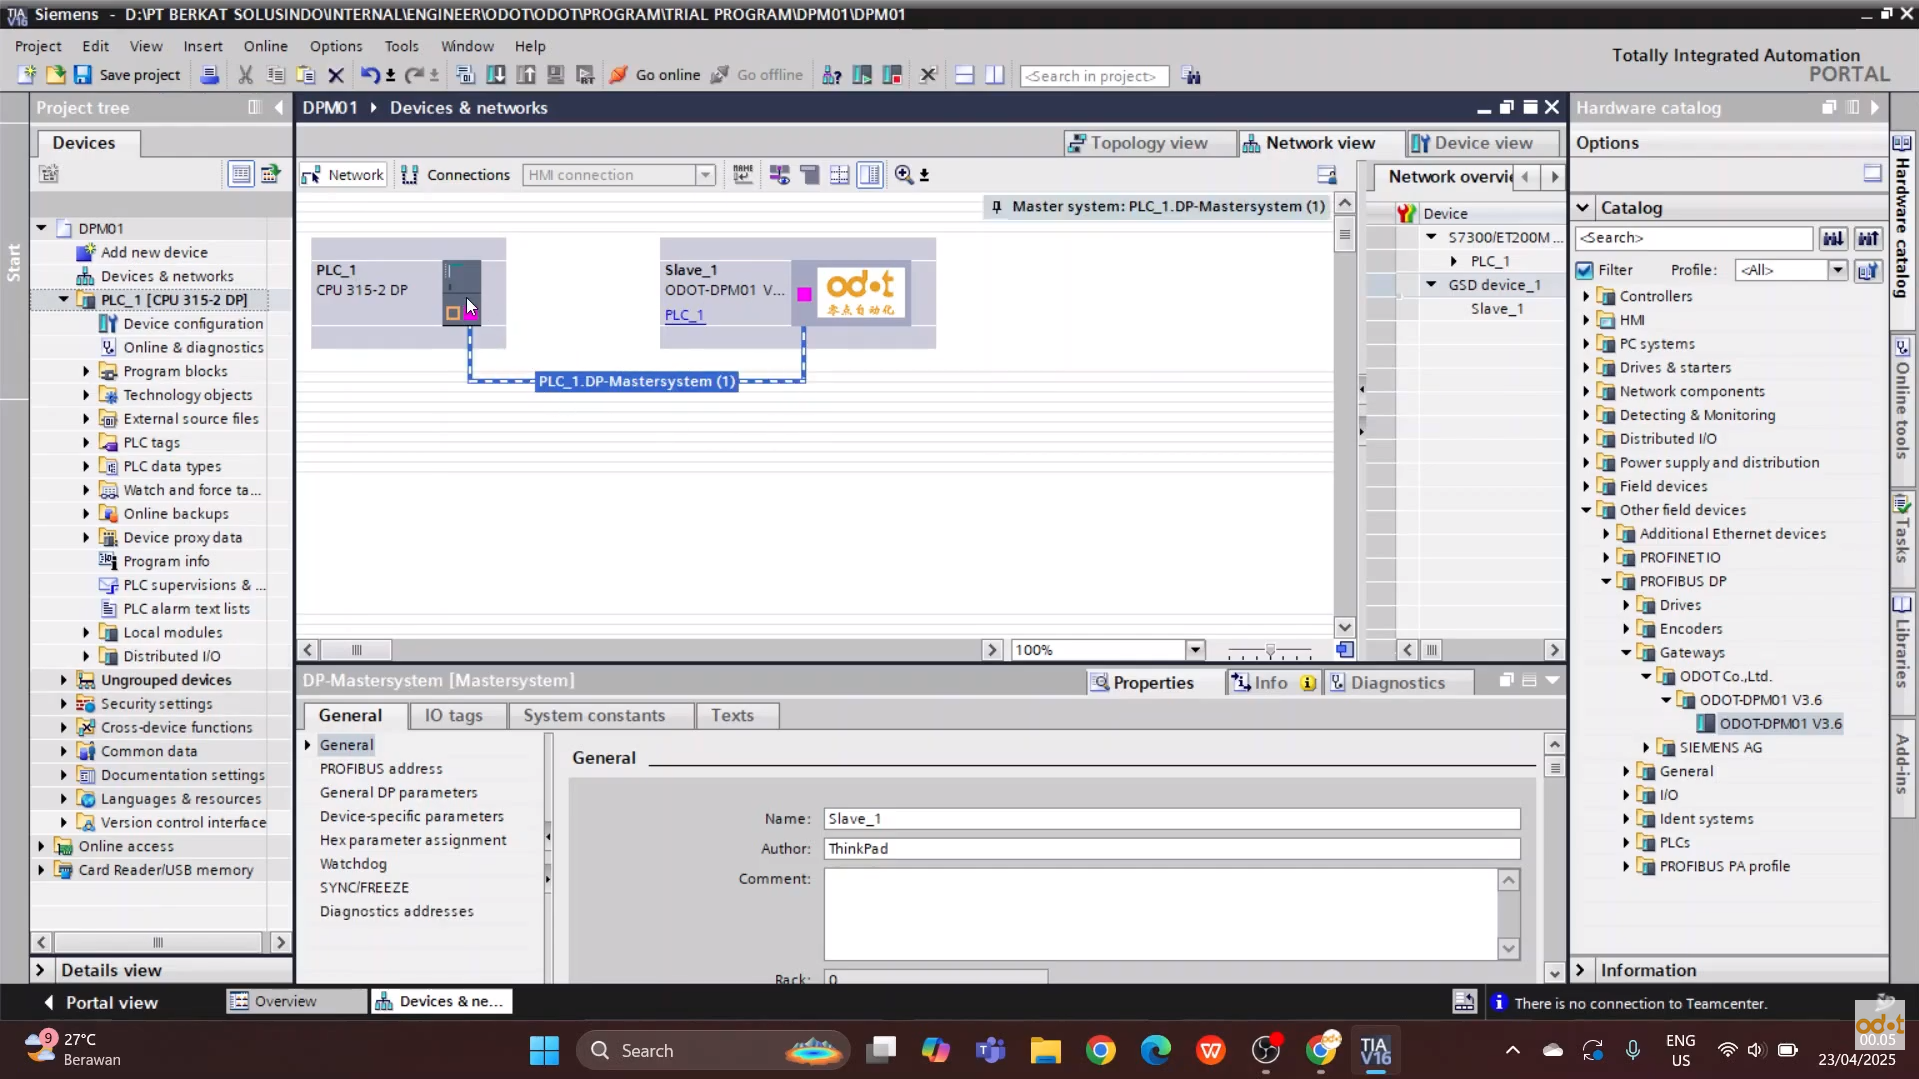1919x1079 pixels.
Task: Collapse the Gateways catalog folder
Action: click(1626, 653)
